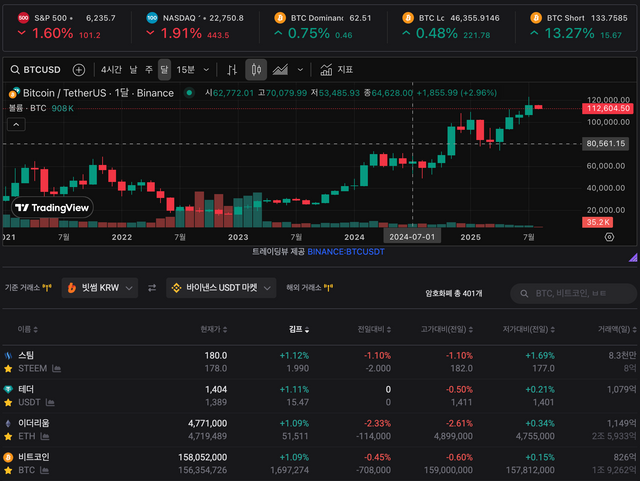Expand the 15분 interval dropdown
This screenshot has width=640, height=481.
206,70
